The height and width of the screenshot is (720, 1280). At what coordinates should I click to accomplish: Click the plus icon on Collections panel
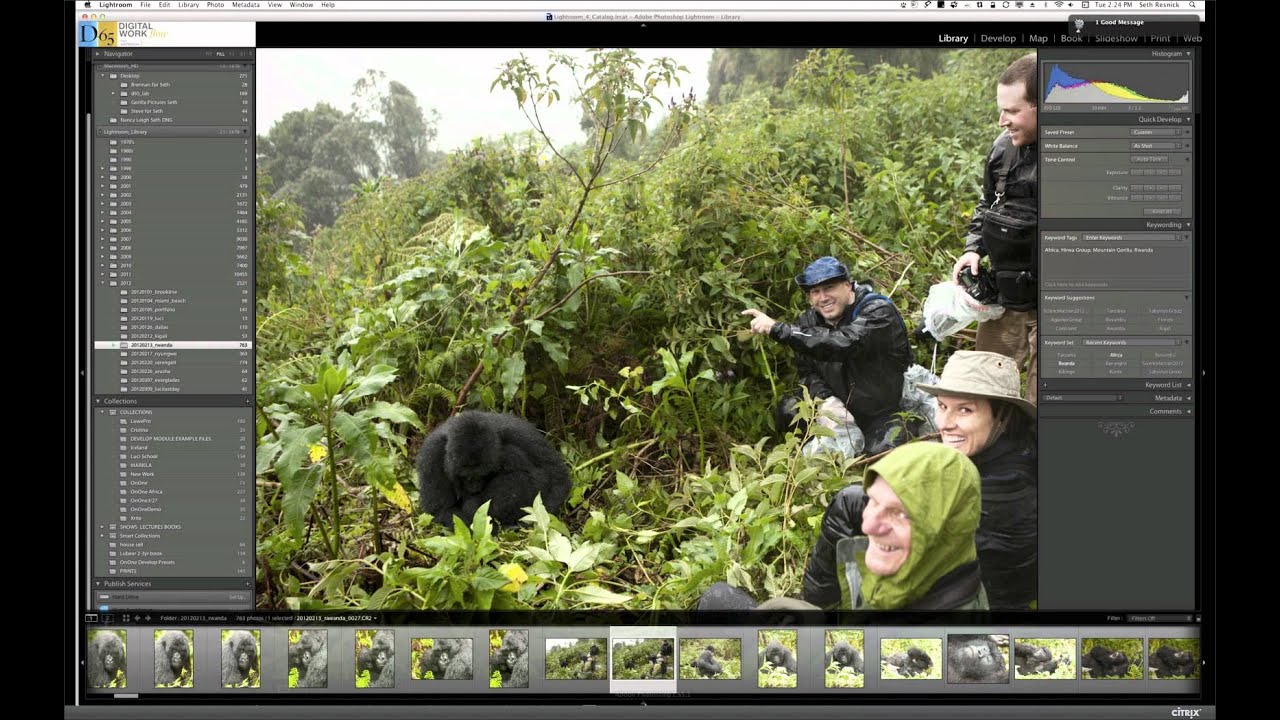(247, 401)
